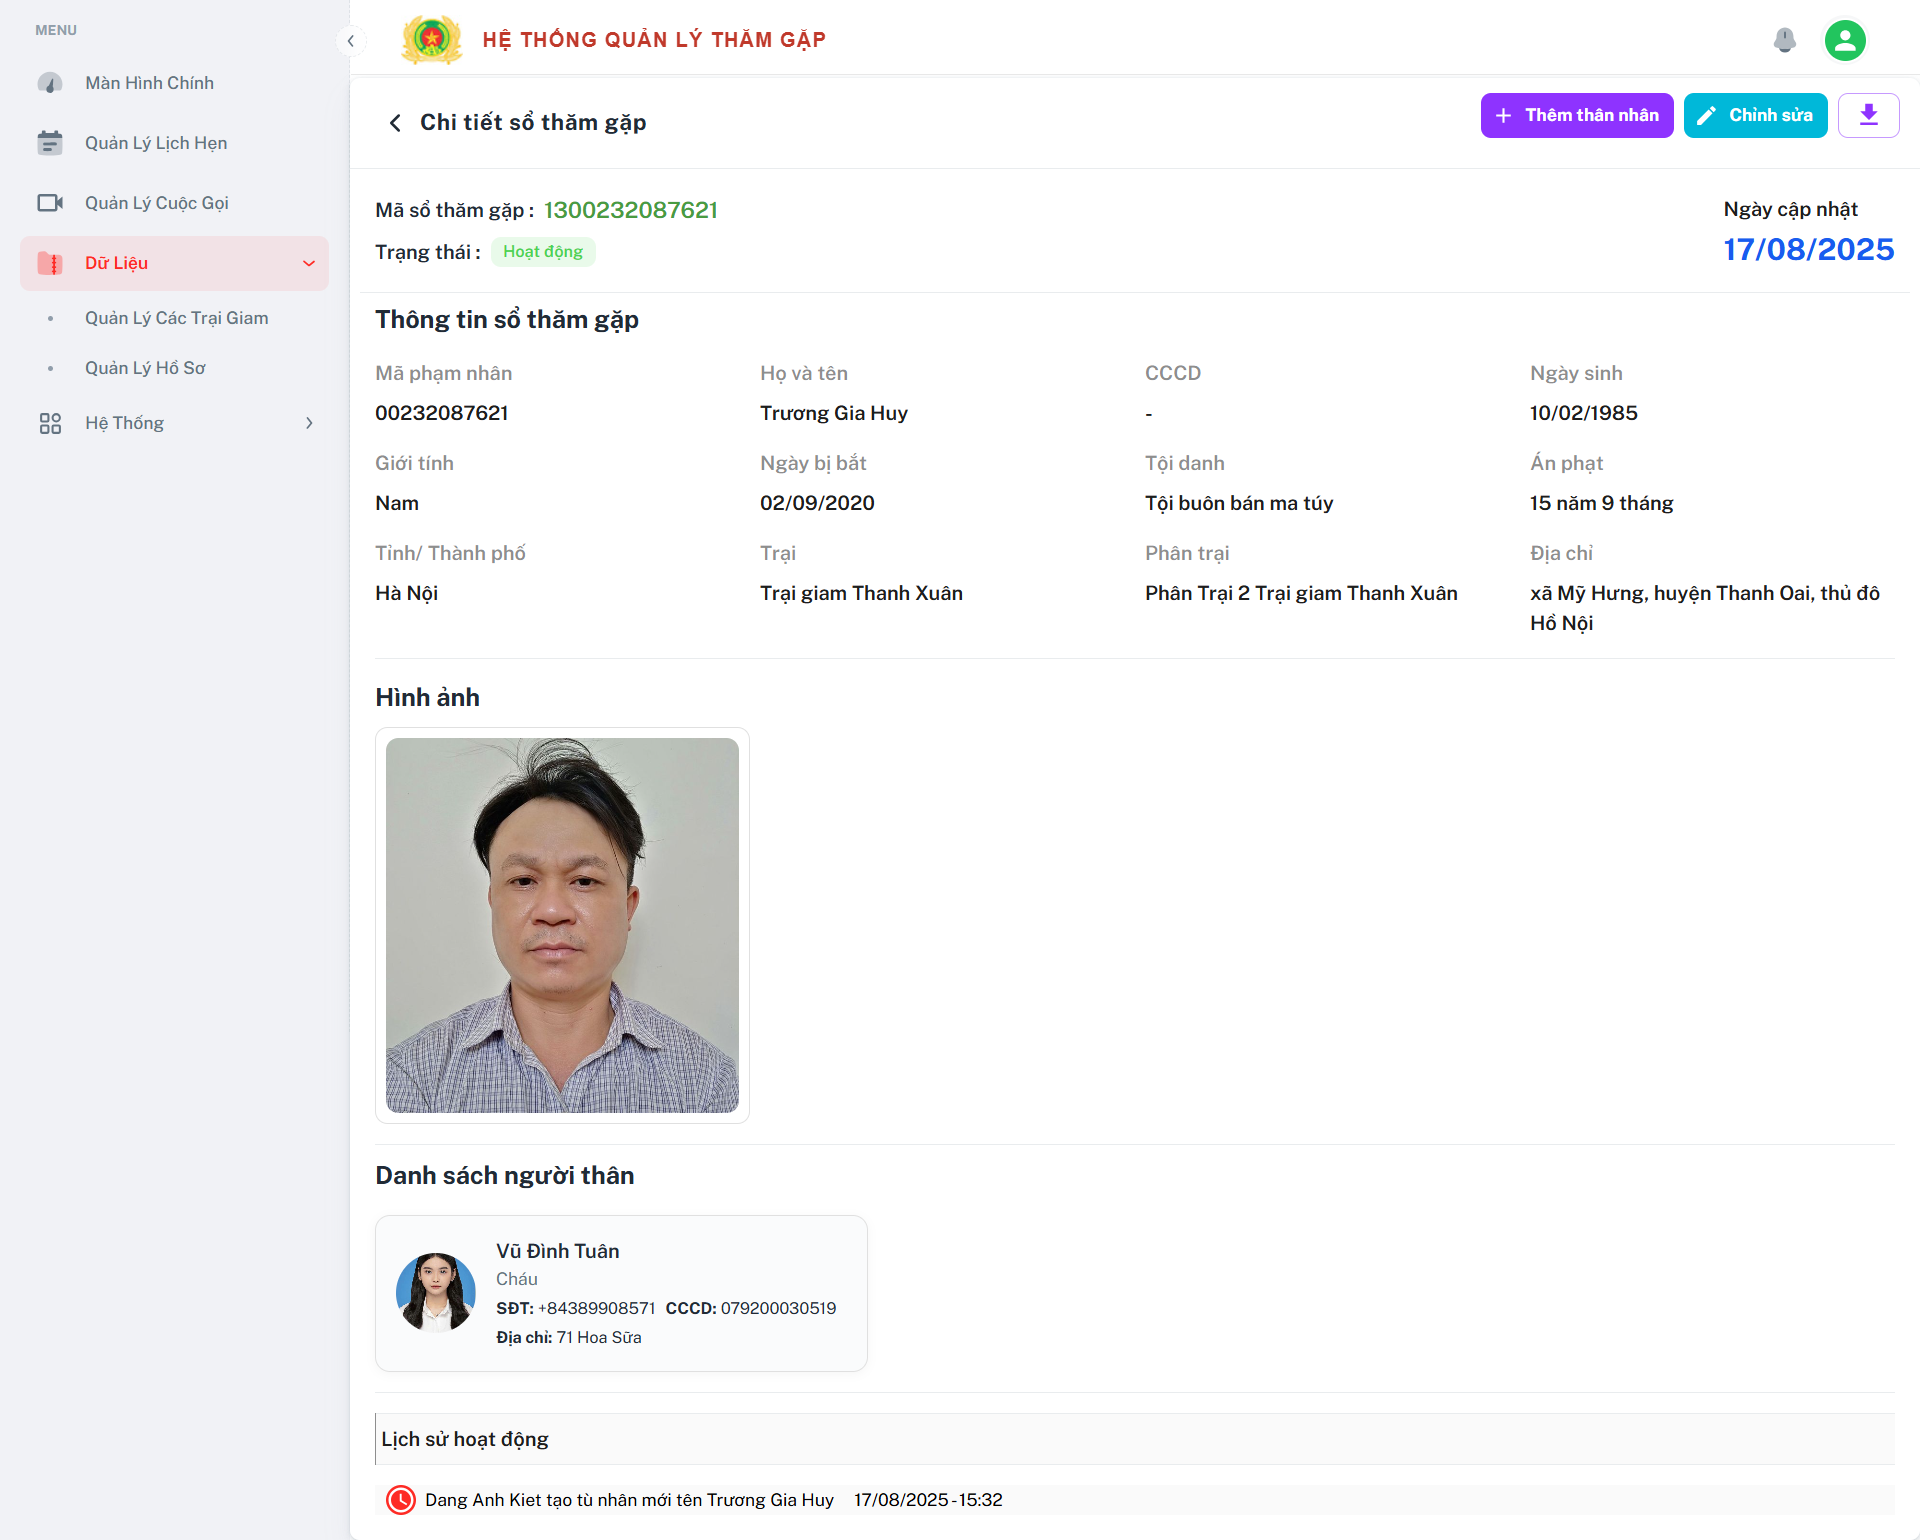
Task: Click the gender value Nam
Action: [397, 503]
